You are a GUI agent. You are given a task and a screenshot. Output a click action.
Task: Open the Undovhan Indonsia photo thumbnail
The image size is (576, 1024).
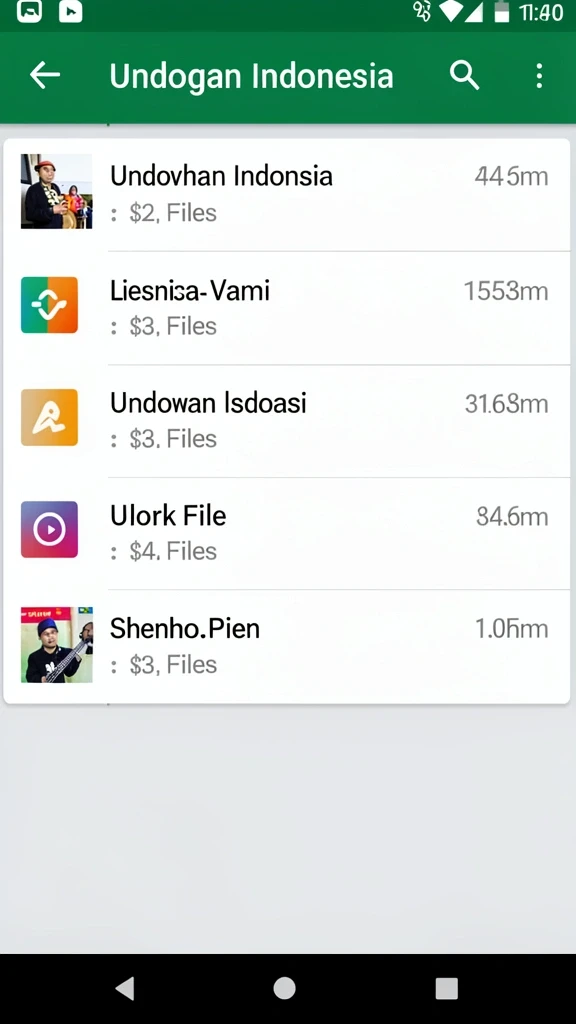pyautogui.click(x=56, y=191)
